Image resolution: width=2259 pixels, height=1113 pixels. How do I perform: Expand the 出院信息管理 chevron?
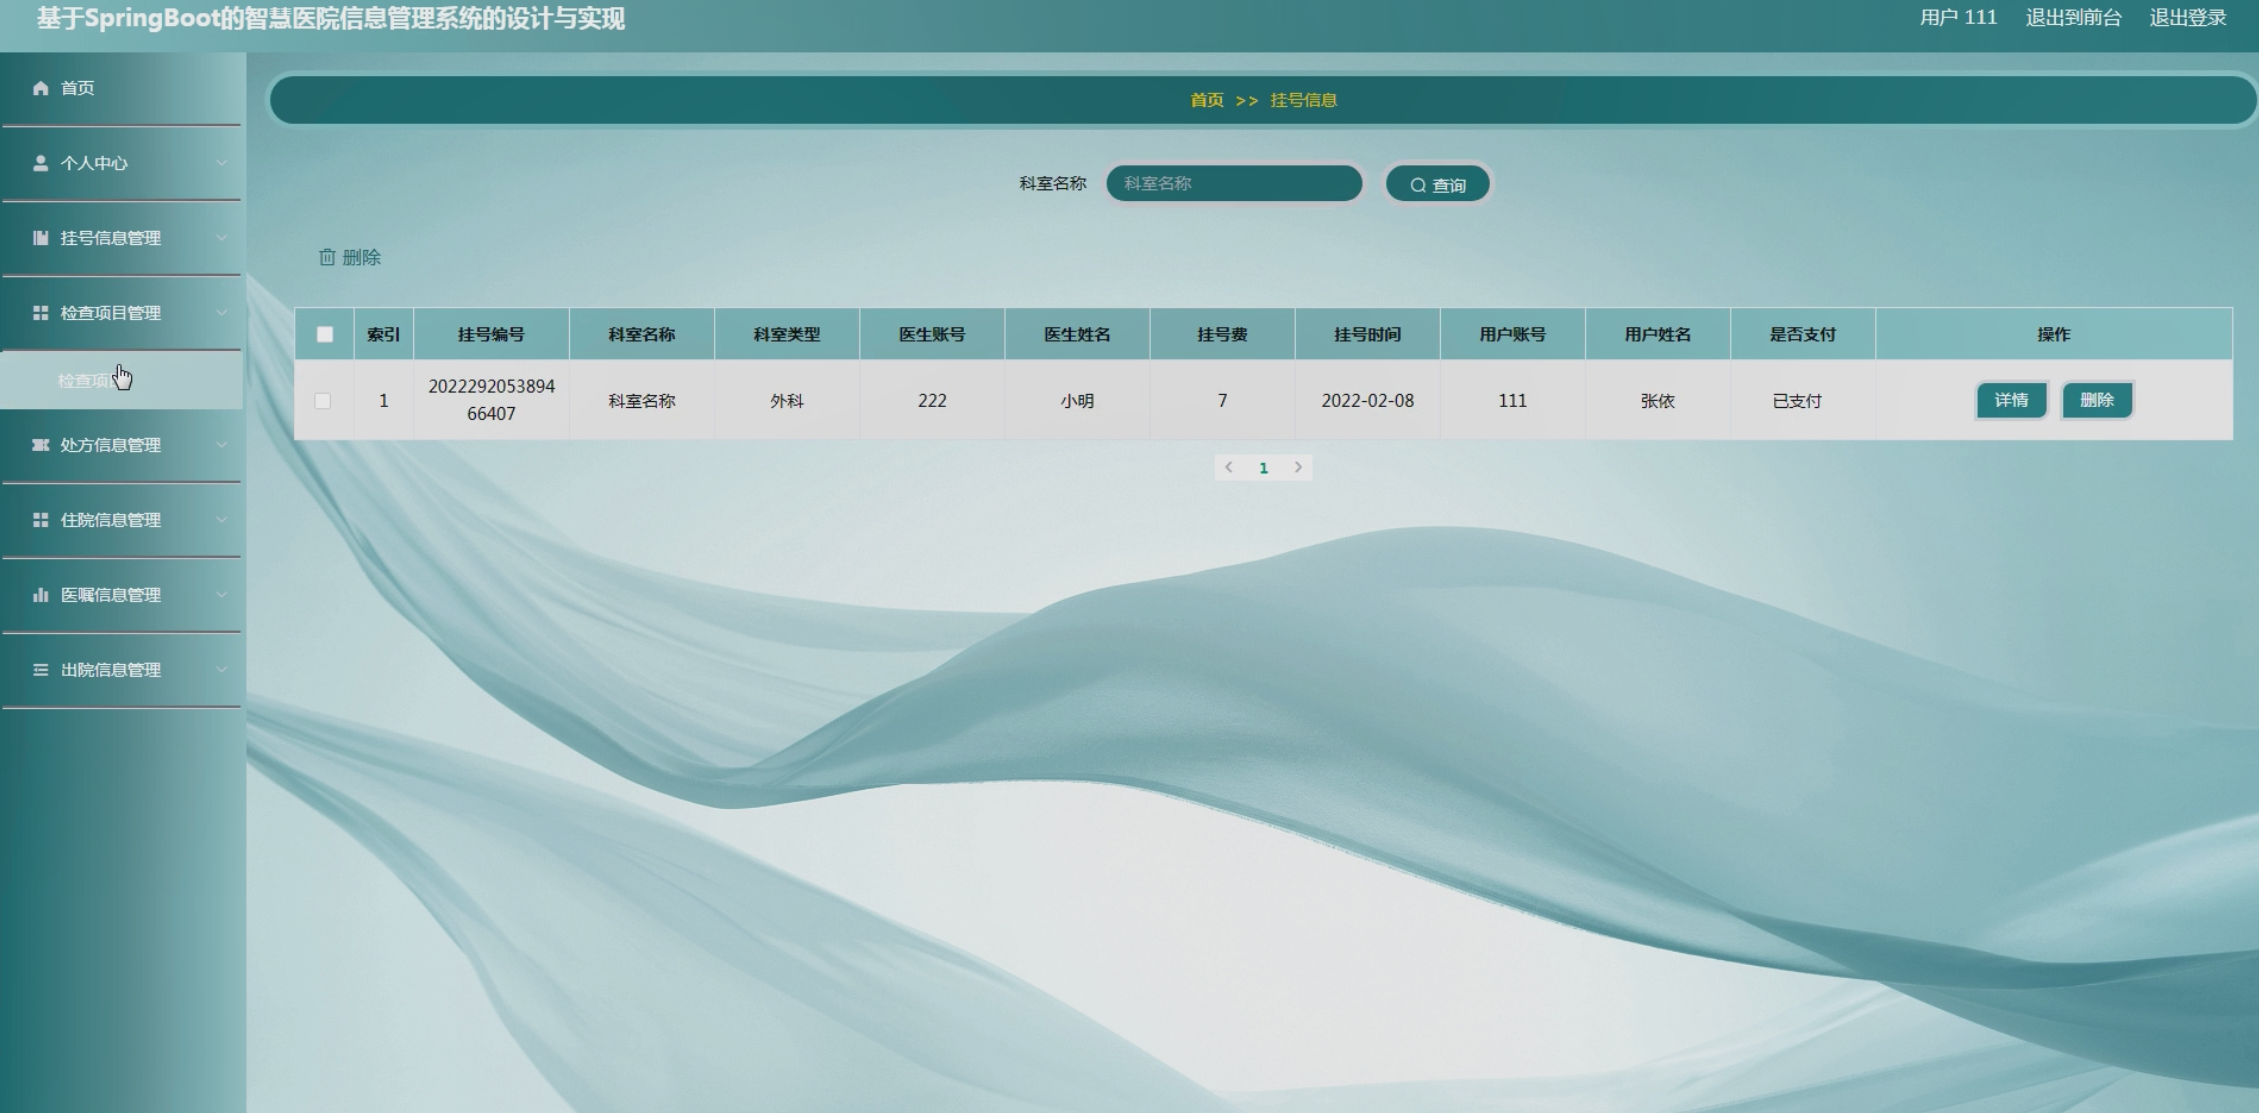click(222, 670)
